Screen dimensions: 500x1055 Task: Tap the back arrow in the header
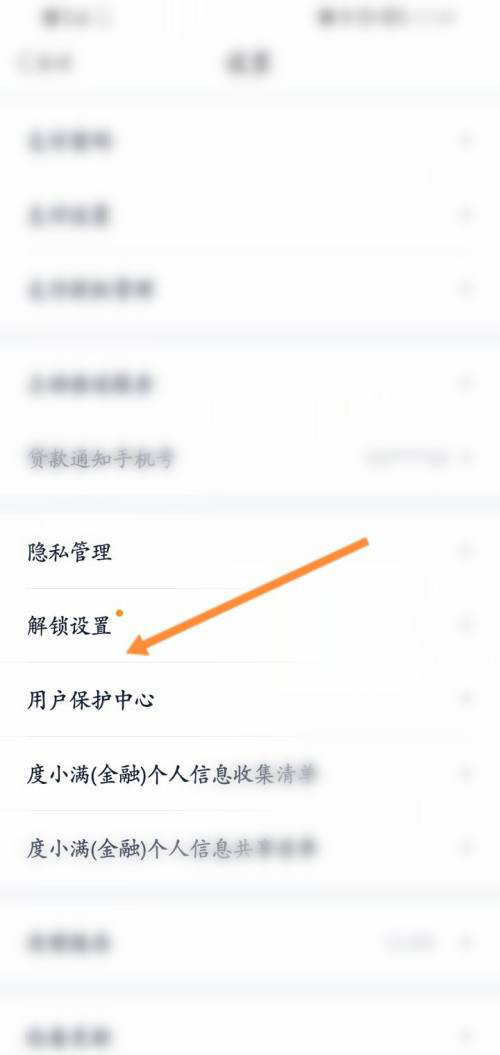25,63
